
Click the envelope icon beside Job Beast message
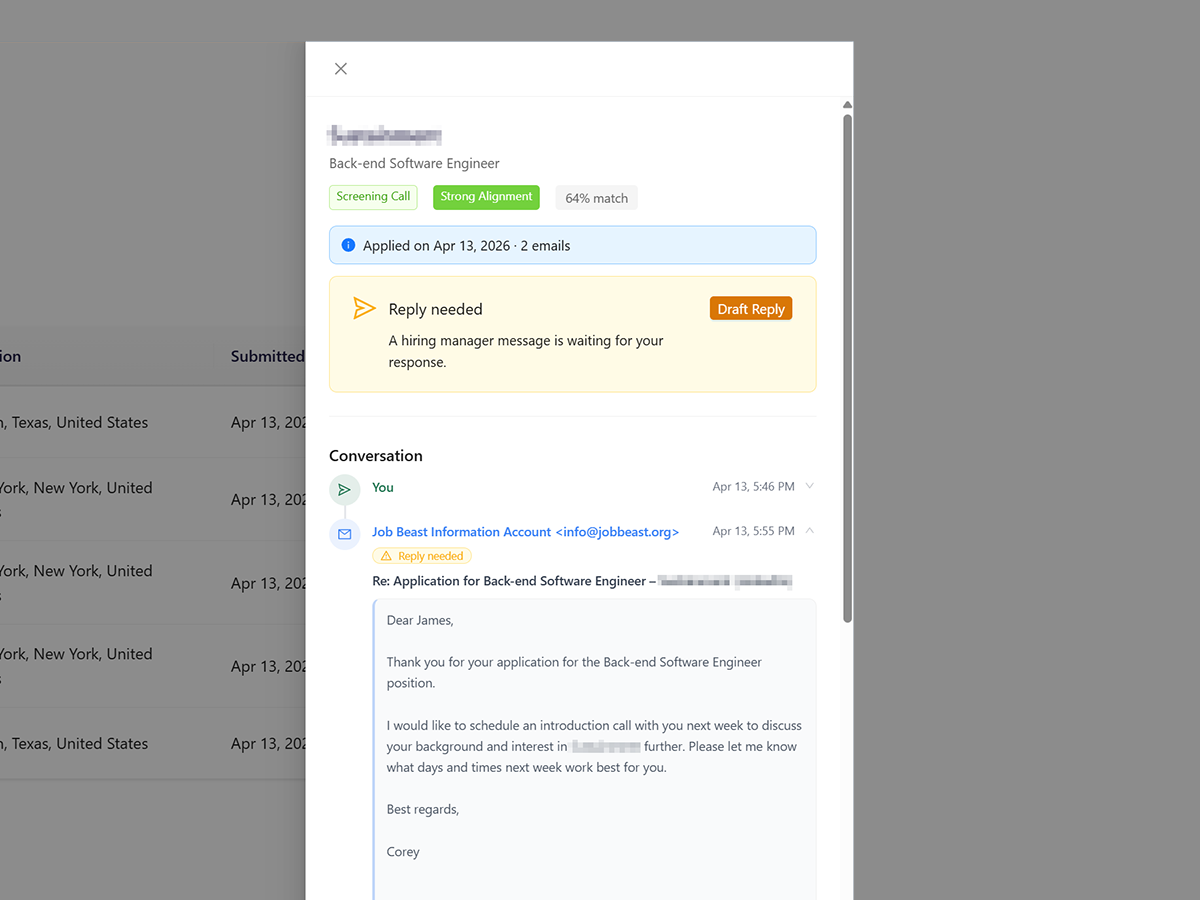coord(344,534)
